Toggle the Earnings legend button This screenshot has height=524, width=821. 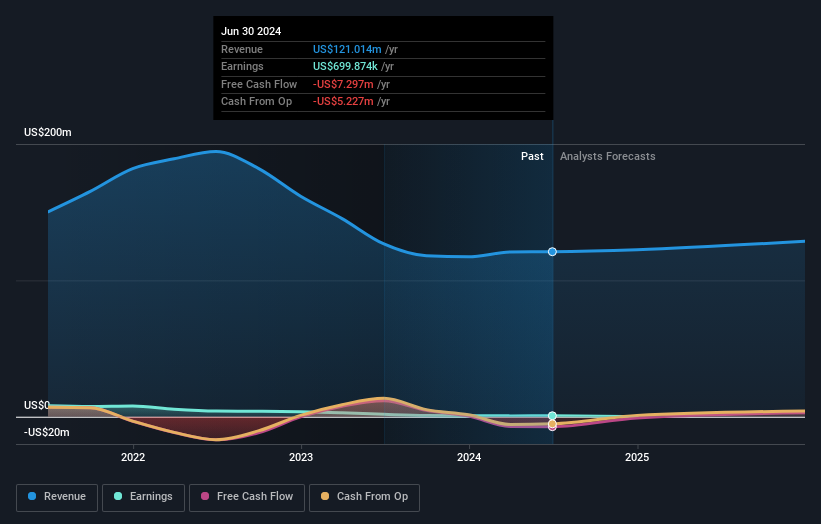click(x=143, y=497)
